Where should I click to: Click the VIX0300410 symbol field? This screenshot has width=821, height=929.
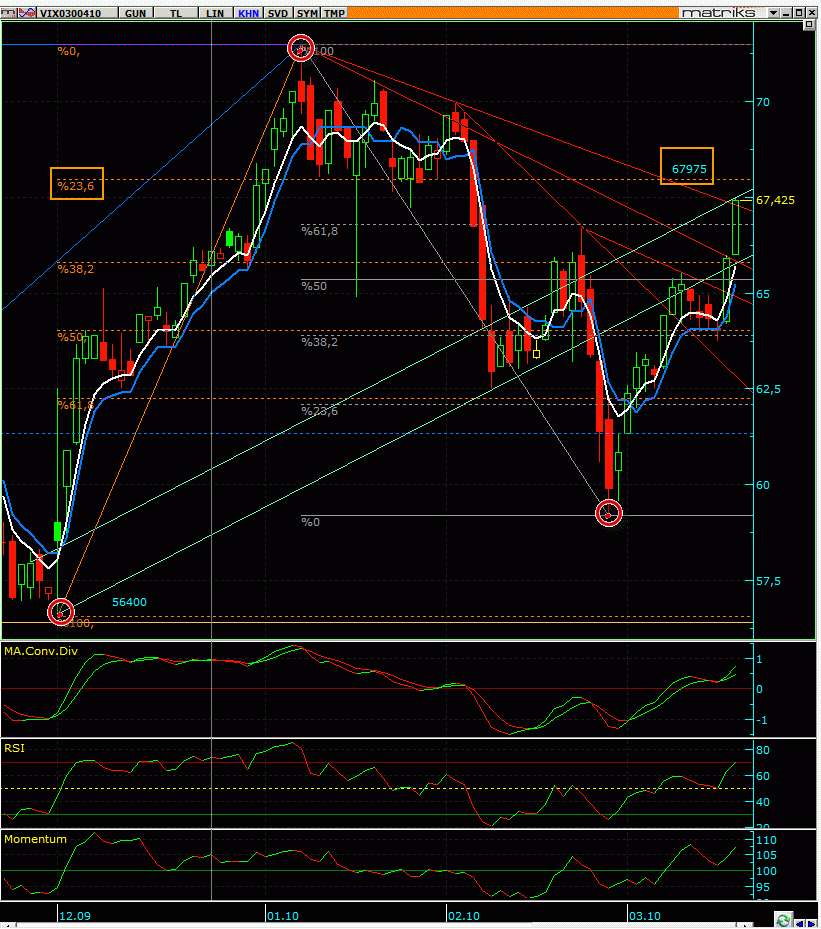point(77,13)
